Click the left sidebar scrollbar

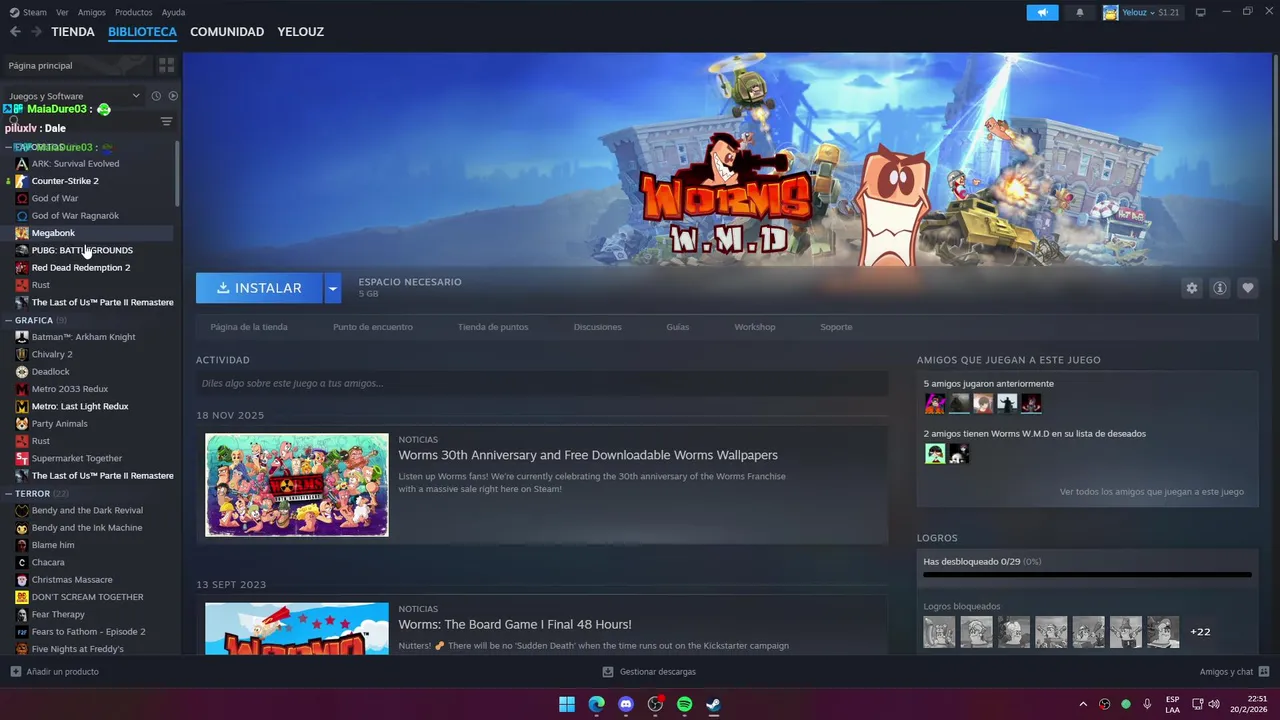tap(178, 172)
